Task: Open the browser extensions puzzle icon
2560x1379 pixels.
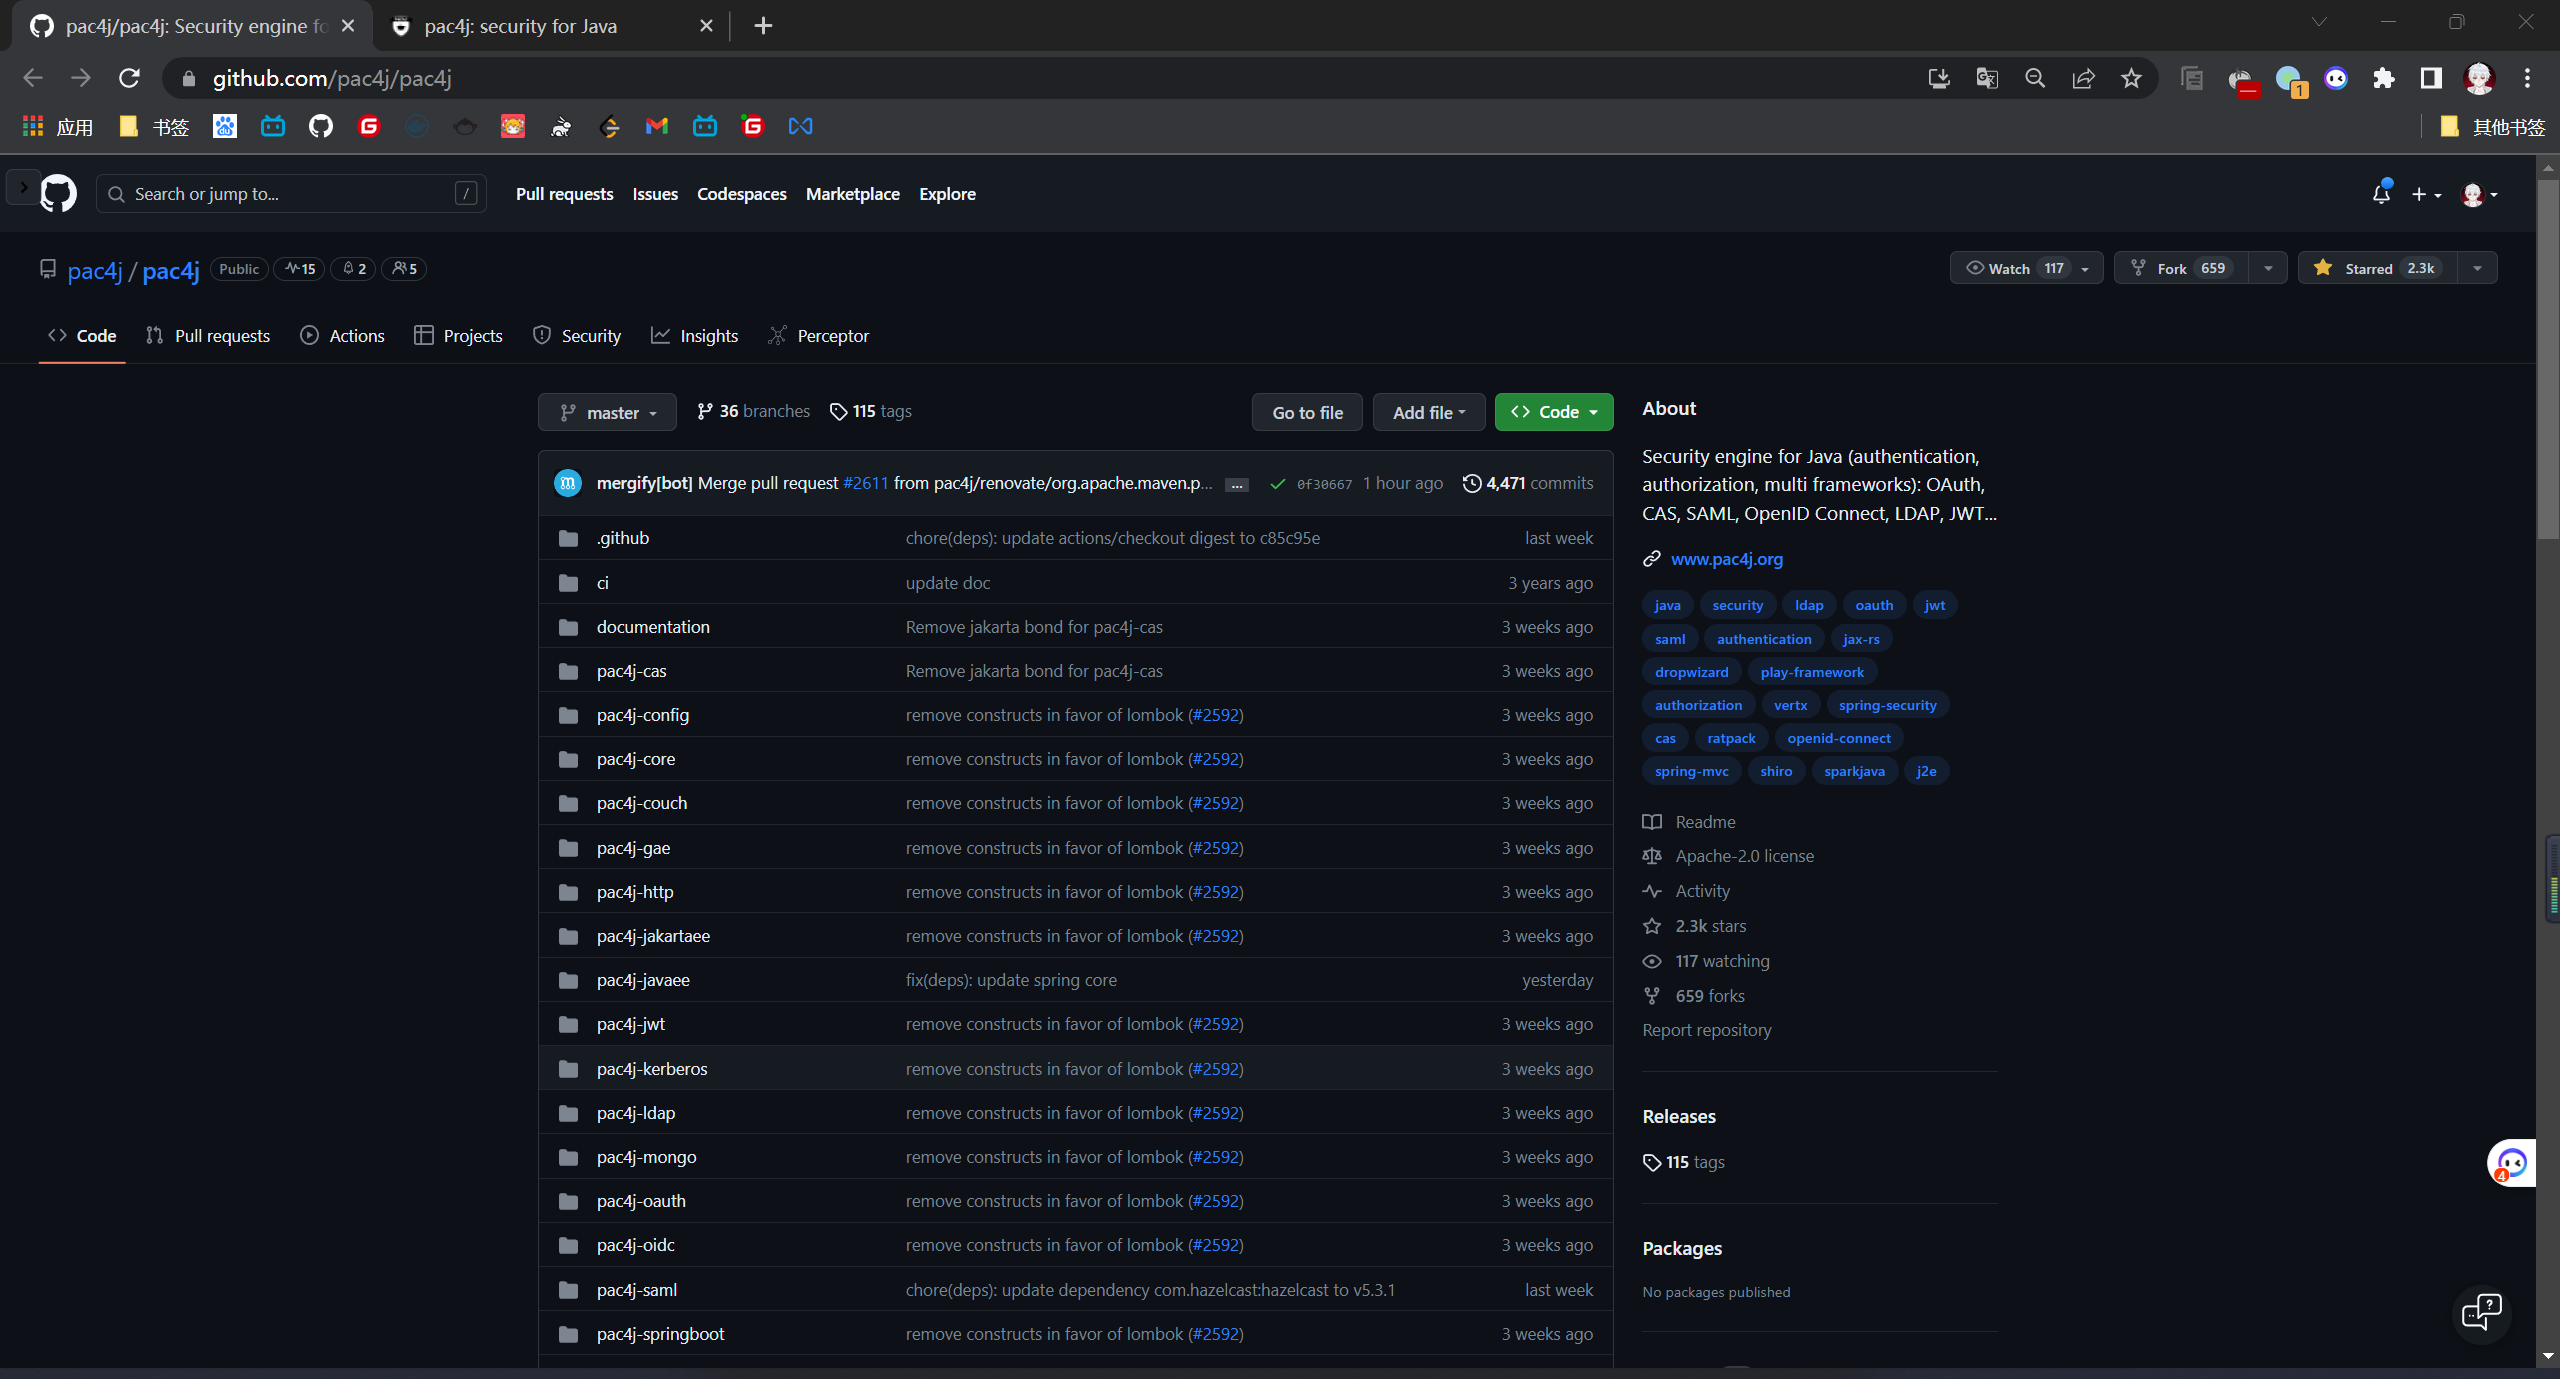Action: (x=2384, y=78)
